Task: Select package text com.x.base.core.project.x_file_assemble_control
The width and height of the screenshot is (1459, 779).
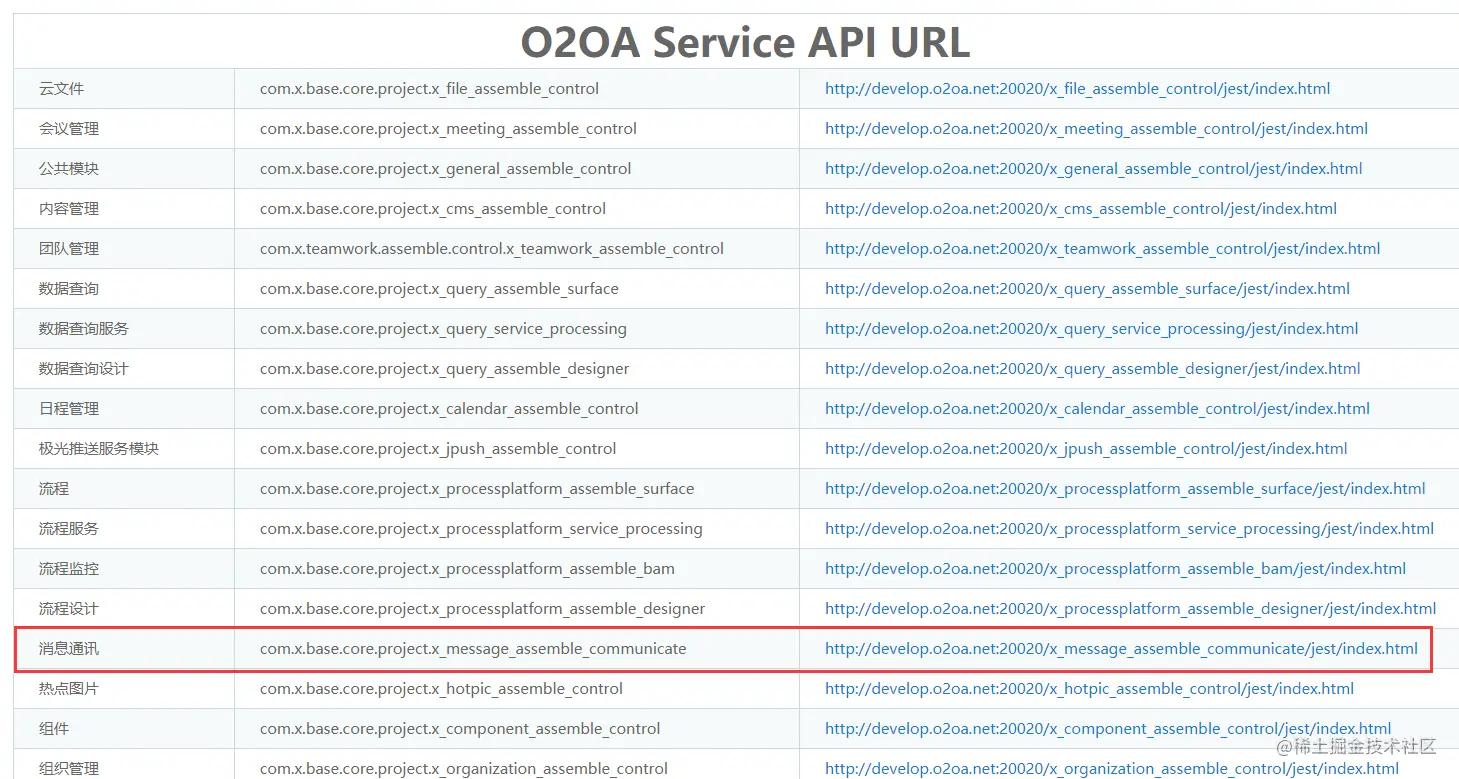Action: click(429, 89)
